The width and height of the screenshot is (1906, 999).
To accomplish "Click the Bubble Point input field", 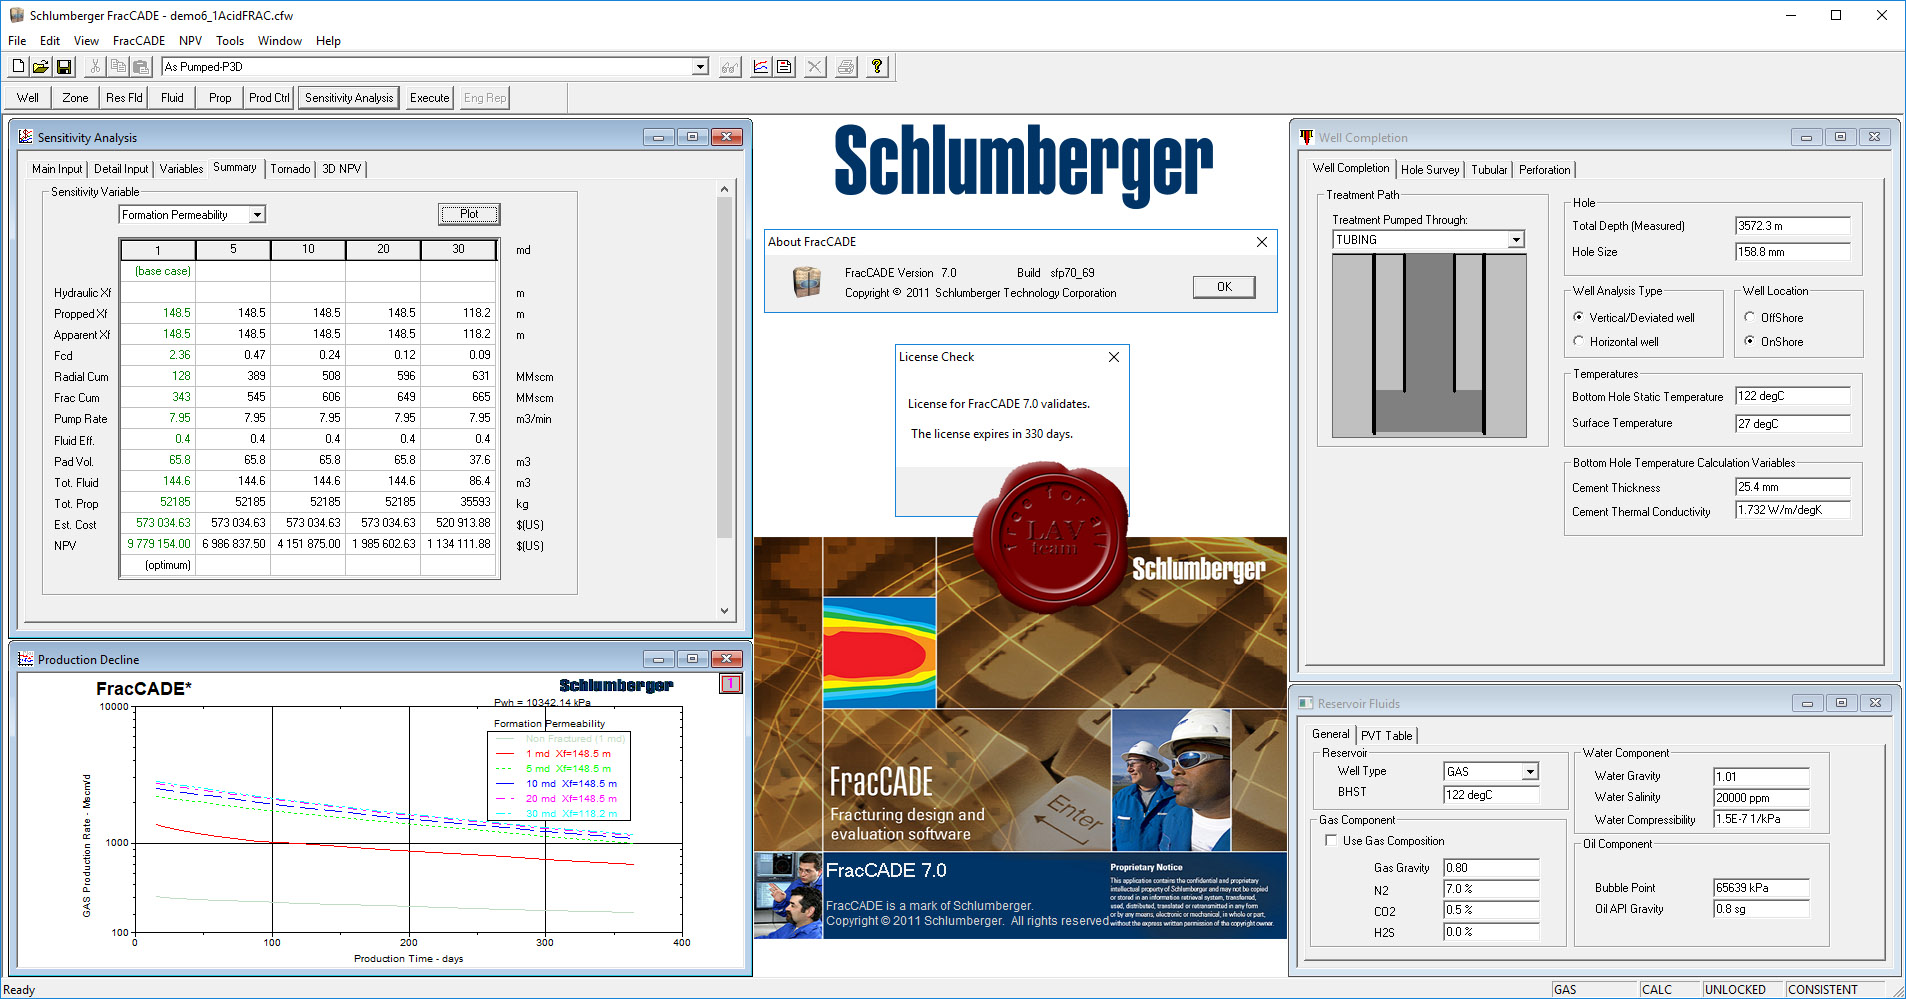I will click(1761, 888).
